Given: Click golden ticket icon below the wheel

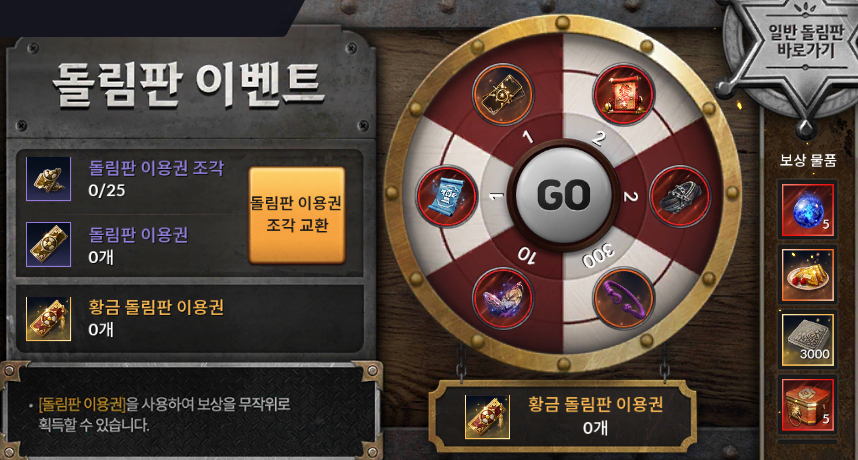Looking at the screenshot, I should [487, 417].
